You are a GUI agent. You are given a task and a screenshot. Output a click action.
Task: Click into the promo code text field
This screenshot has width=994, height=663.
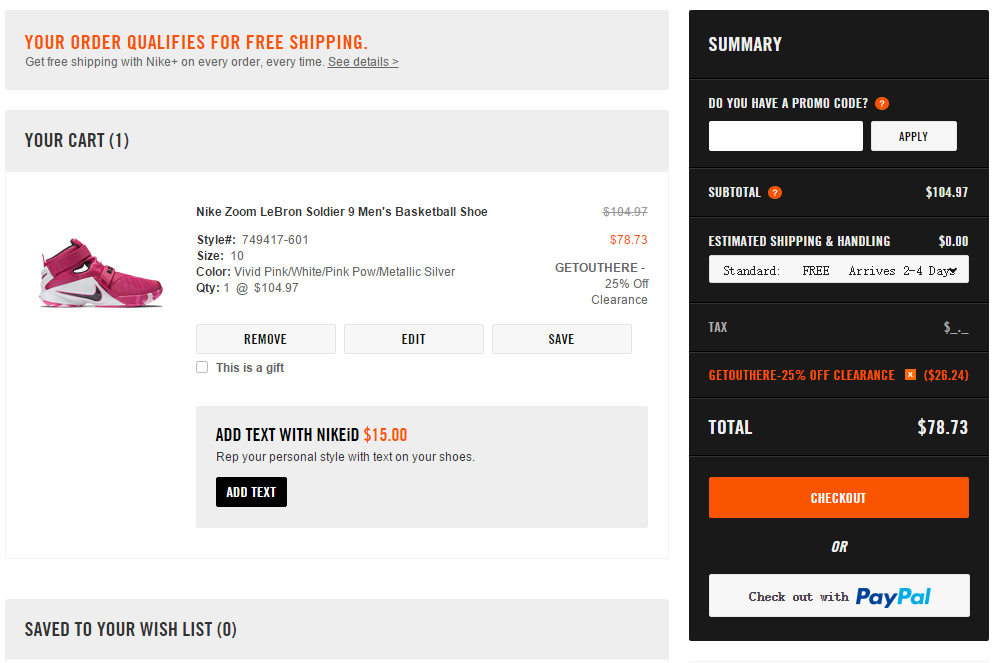coord(785,136)
